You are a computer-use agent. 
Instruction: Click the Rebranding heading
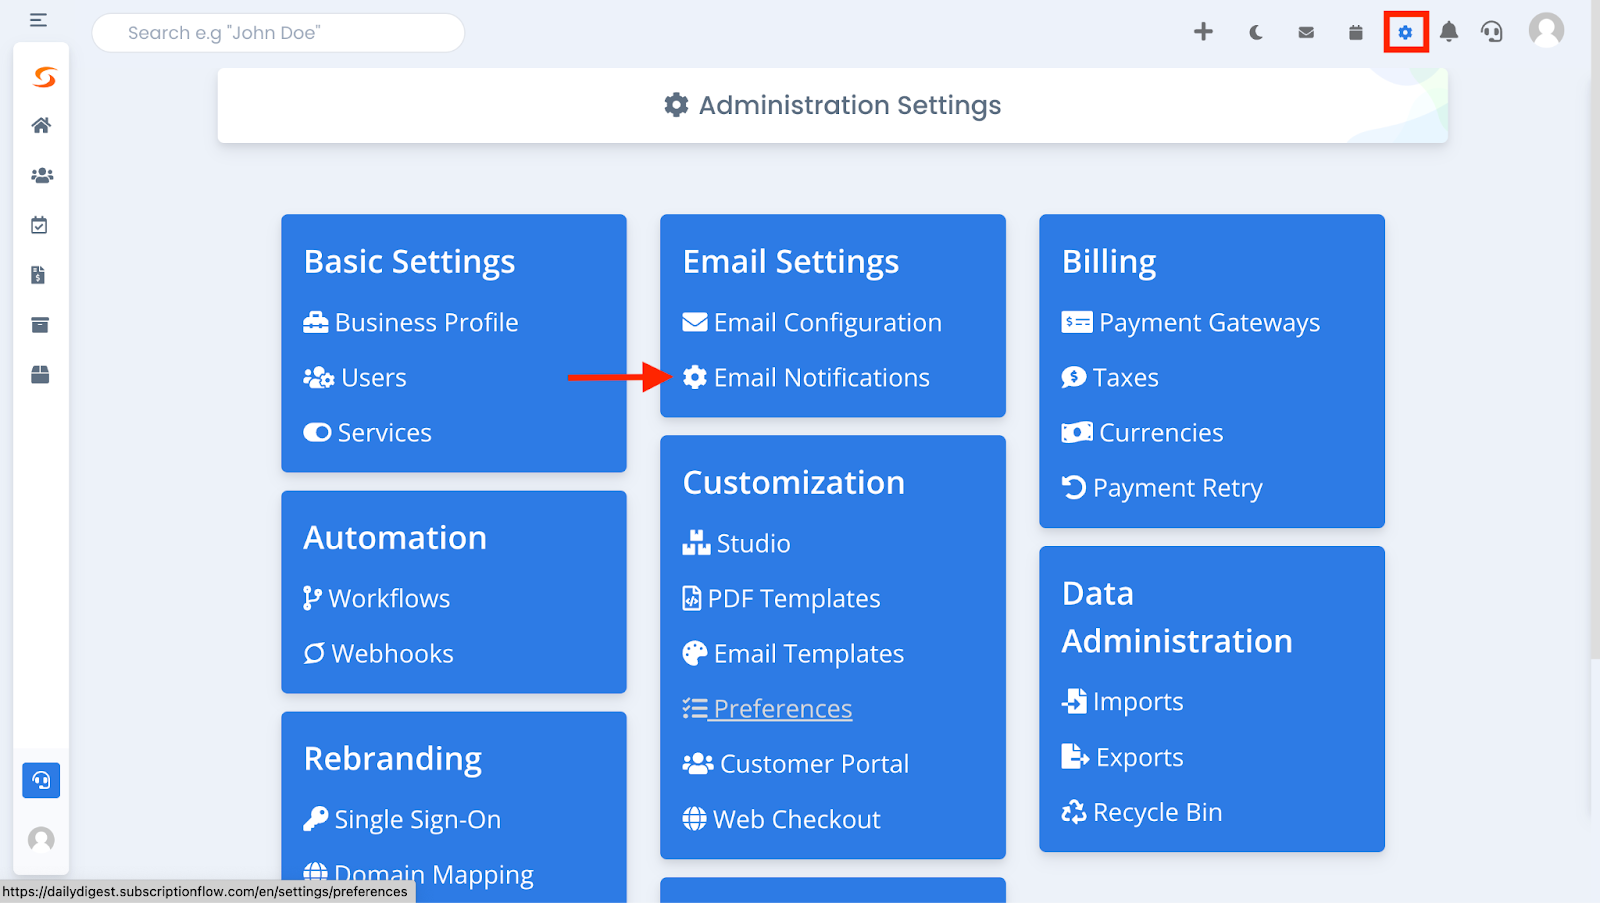click(x=393, y=758)
